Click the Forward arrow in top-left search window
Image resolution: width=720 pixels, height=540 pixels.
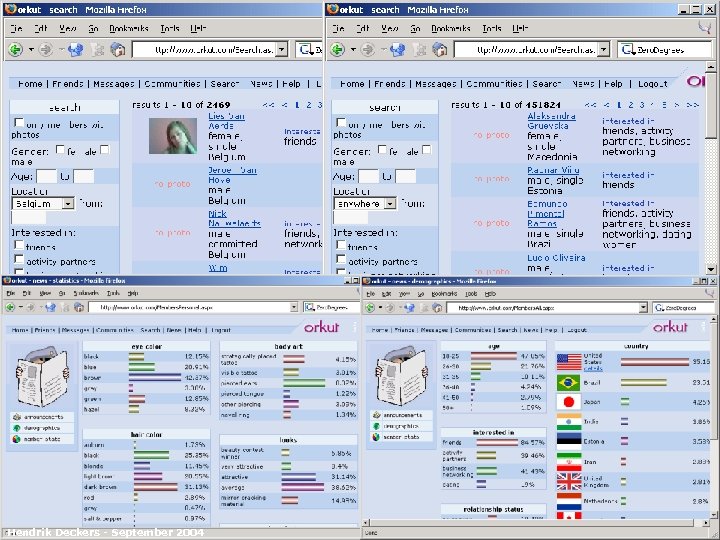45,49
